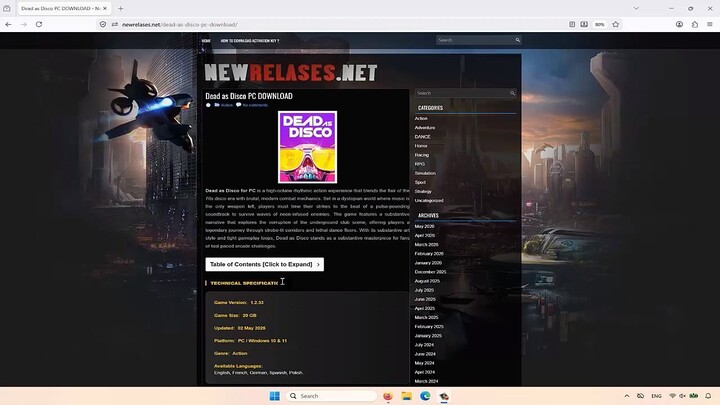
Task: Select the Dead as Disco PC DOWNLOAD tab
Action: 61,8
